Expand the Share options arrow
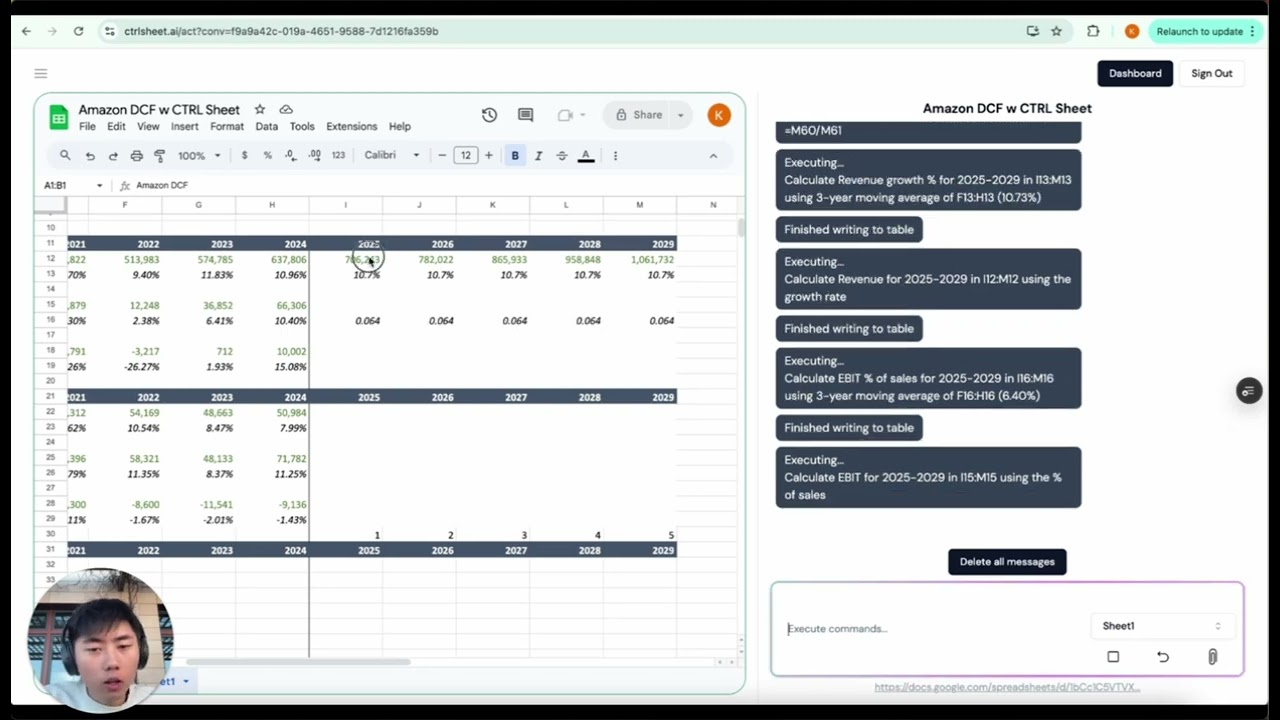Viewport: 1280px width, 720px height. pos(680,115)
